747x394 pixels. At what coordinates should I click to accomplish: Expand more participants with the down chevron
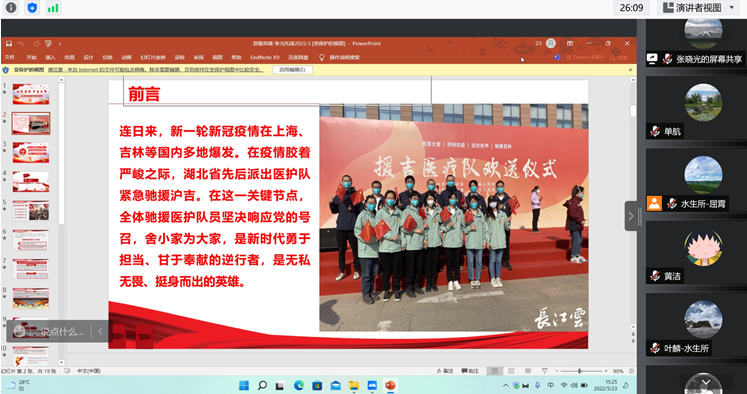point(706,383)
